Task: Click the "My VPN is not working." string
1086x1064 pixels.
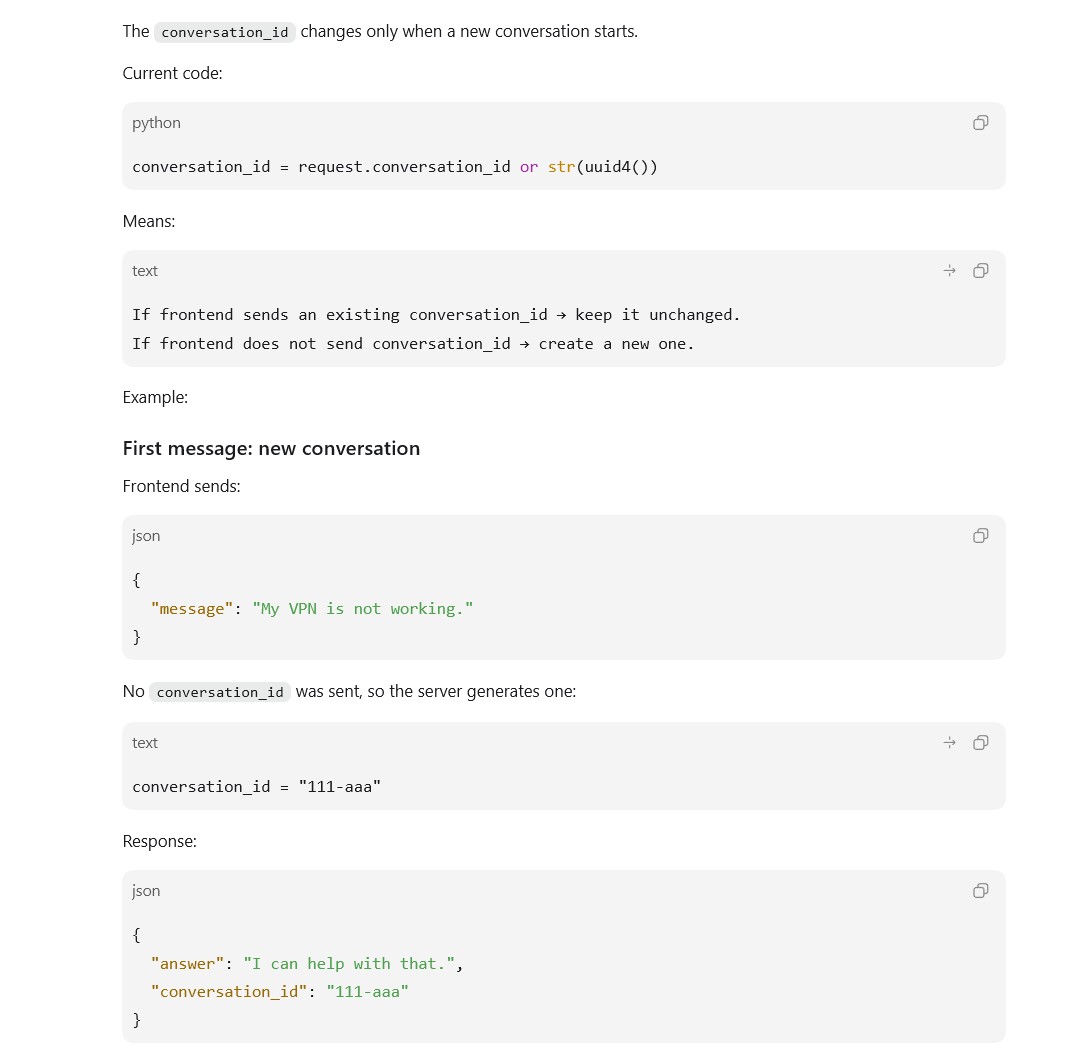Action: 363,609
